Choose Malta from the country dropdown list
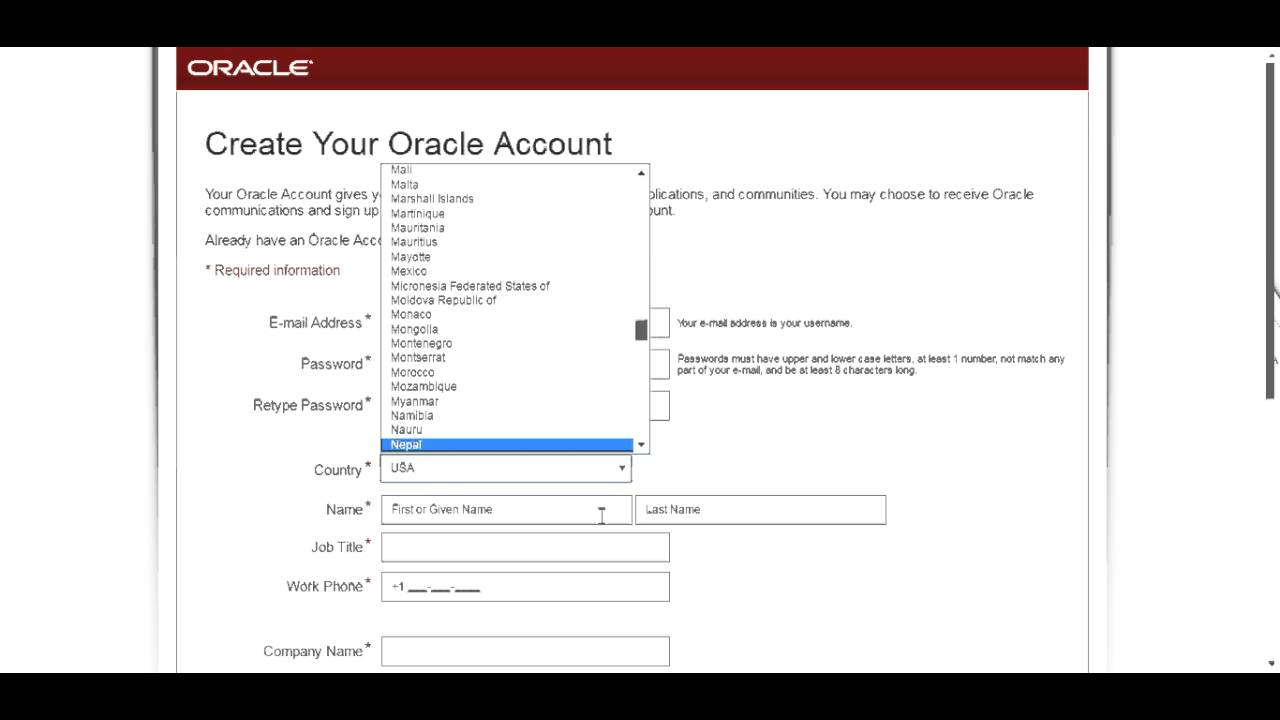The height and width of the screenshot is (720, 1280). (x=507, y=184)
